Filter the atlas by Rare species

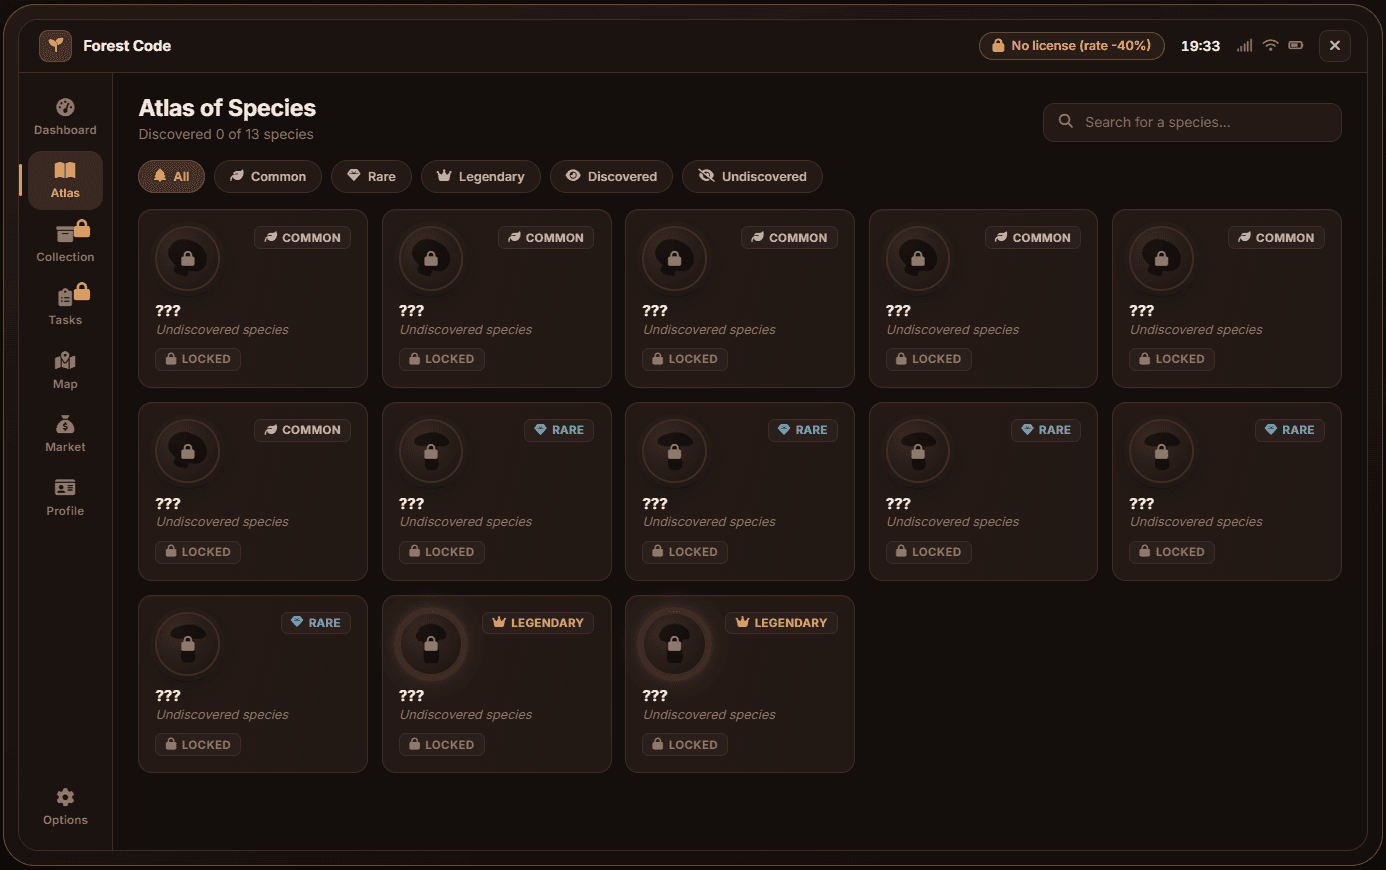coord(371,177)
